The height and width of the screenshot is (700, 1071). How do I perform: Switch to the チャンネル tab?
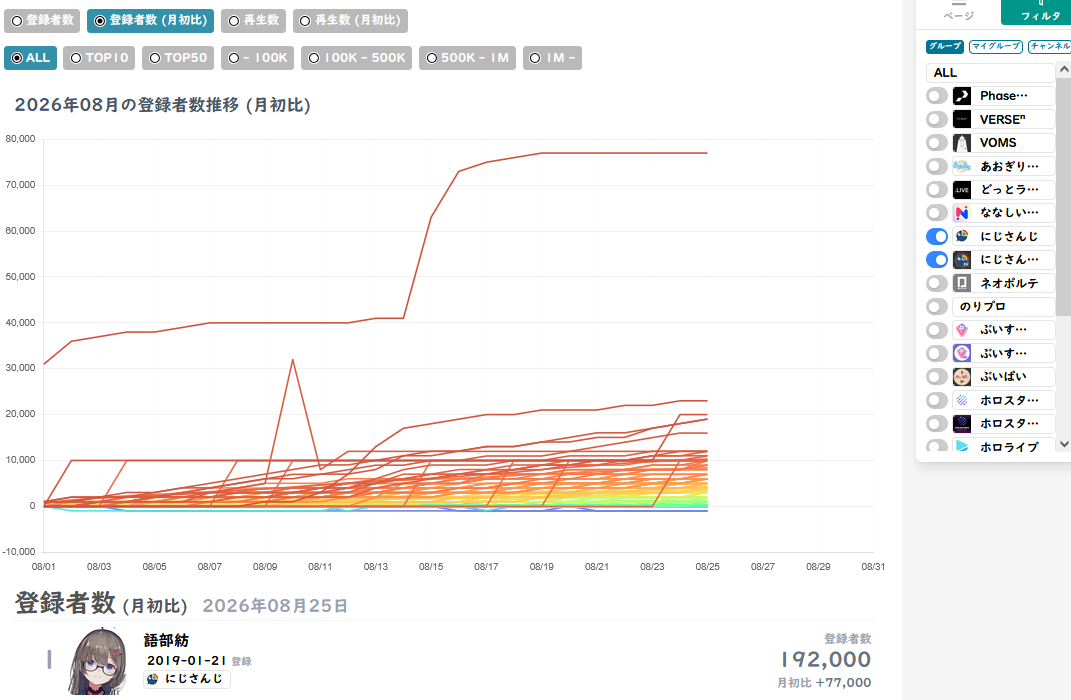click(x=1050, y=46)
